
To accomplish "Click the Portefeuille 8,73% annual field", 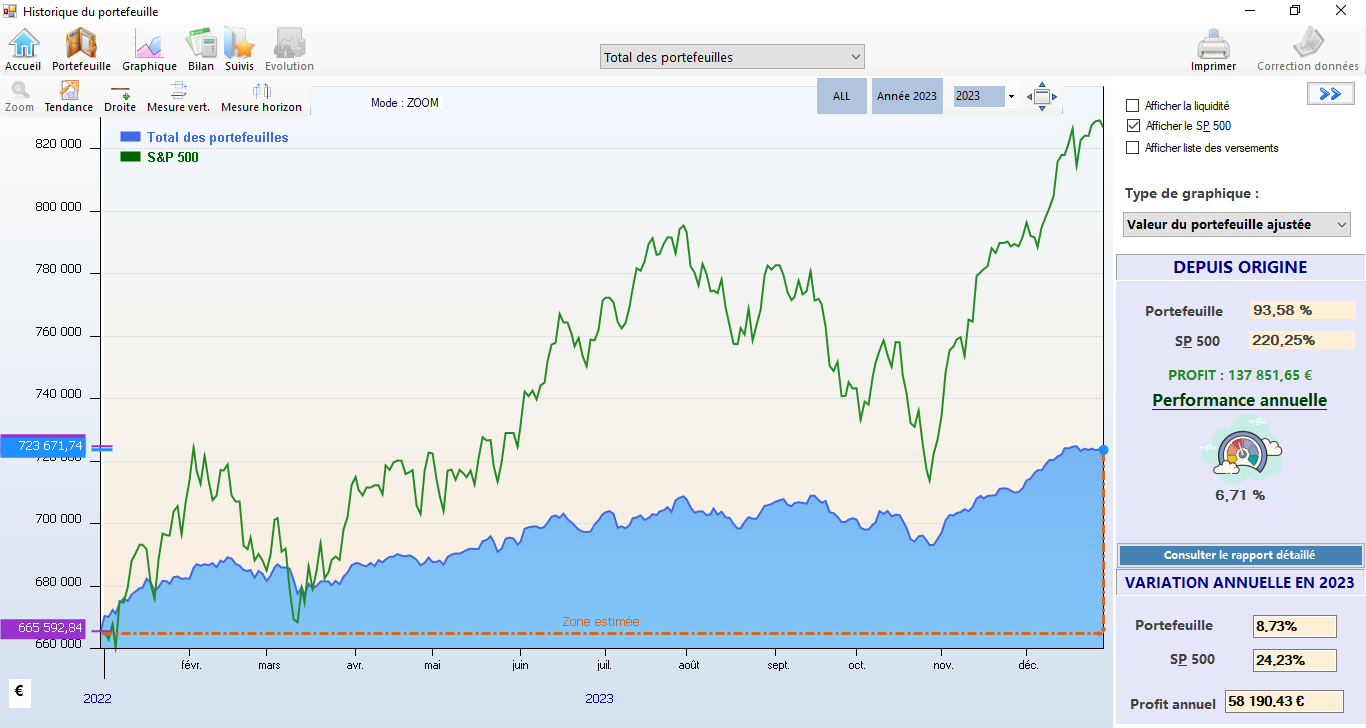I will coord(1295,626).
